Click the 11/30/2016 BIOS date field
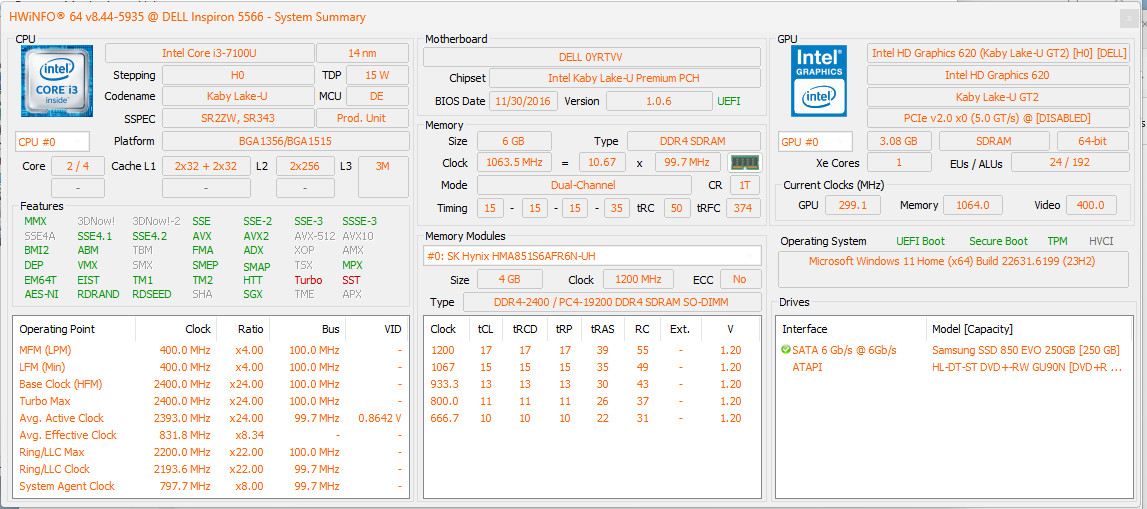Image resolution: width=1147 pixels, height=509 pixels. pos(523,101)
